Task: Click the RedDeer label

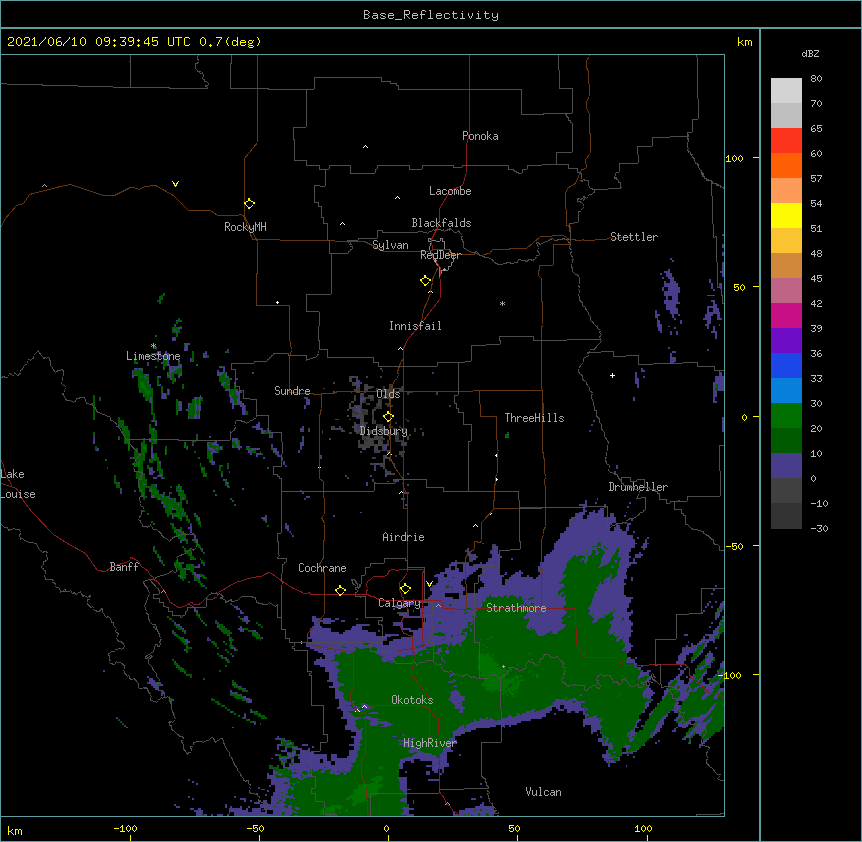Action: 440,255
